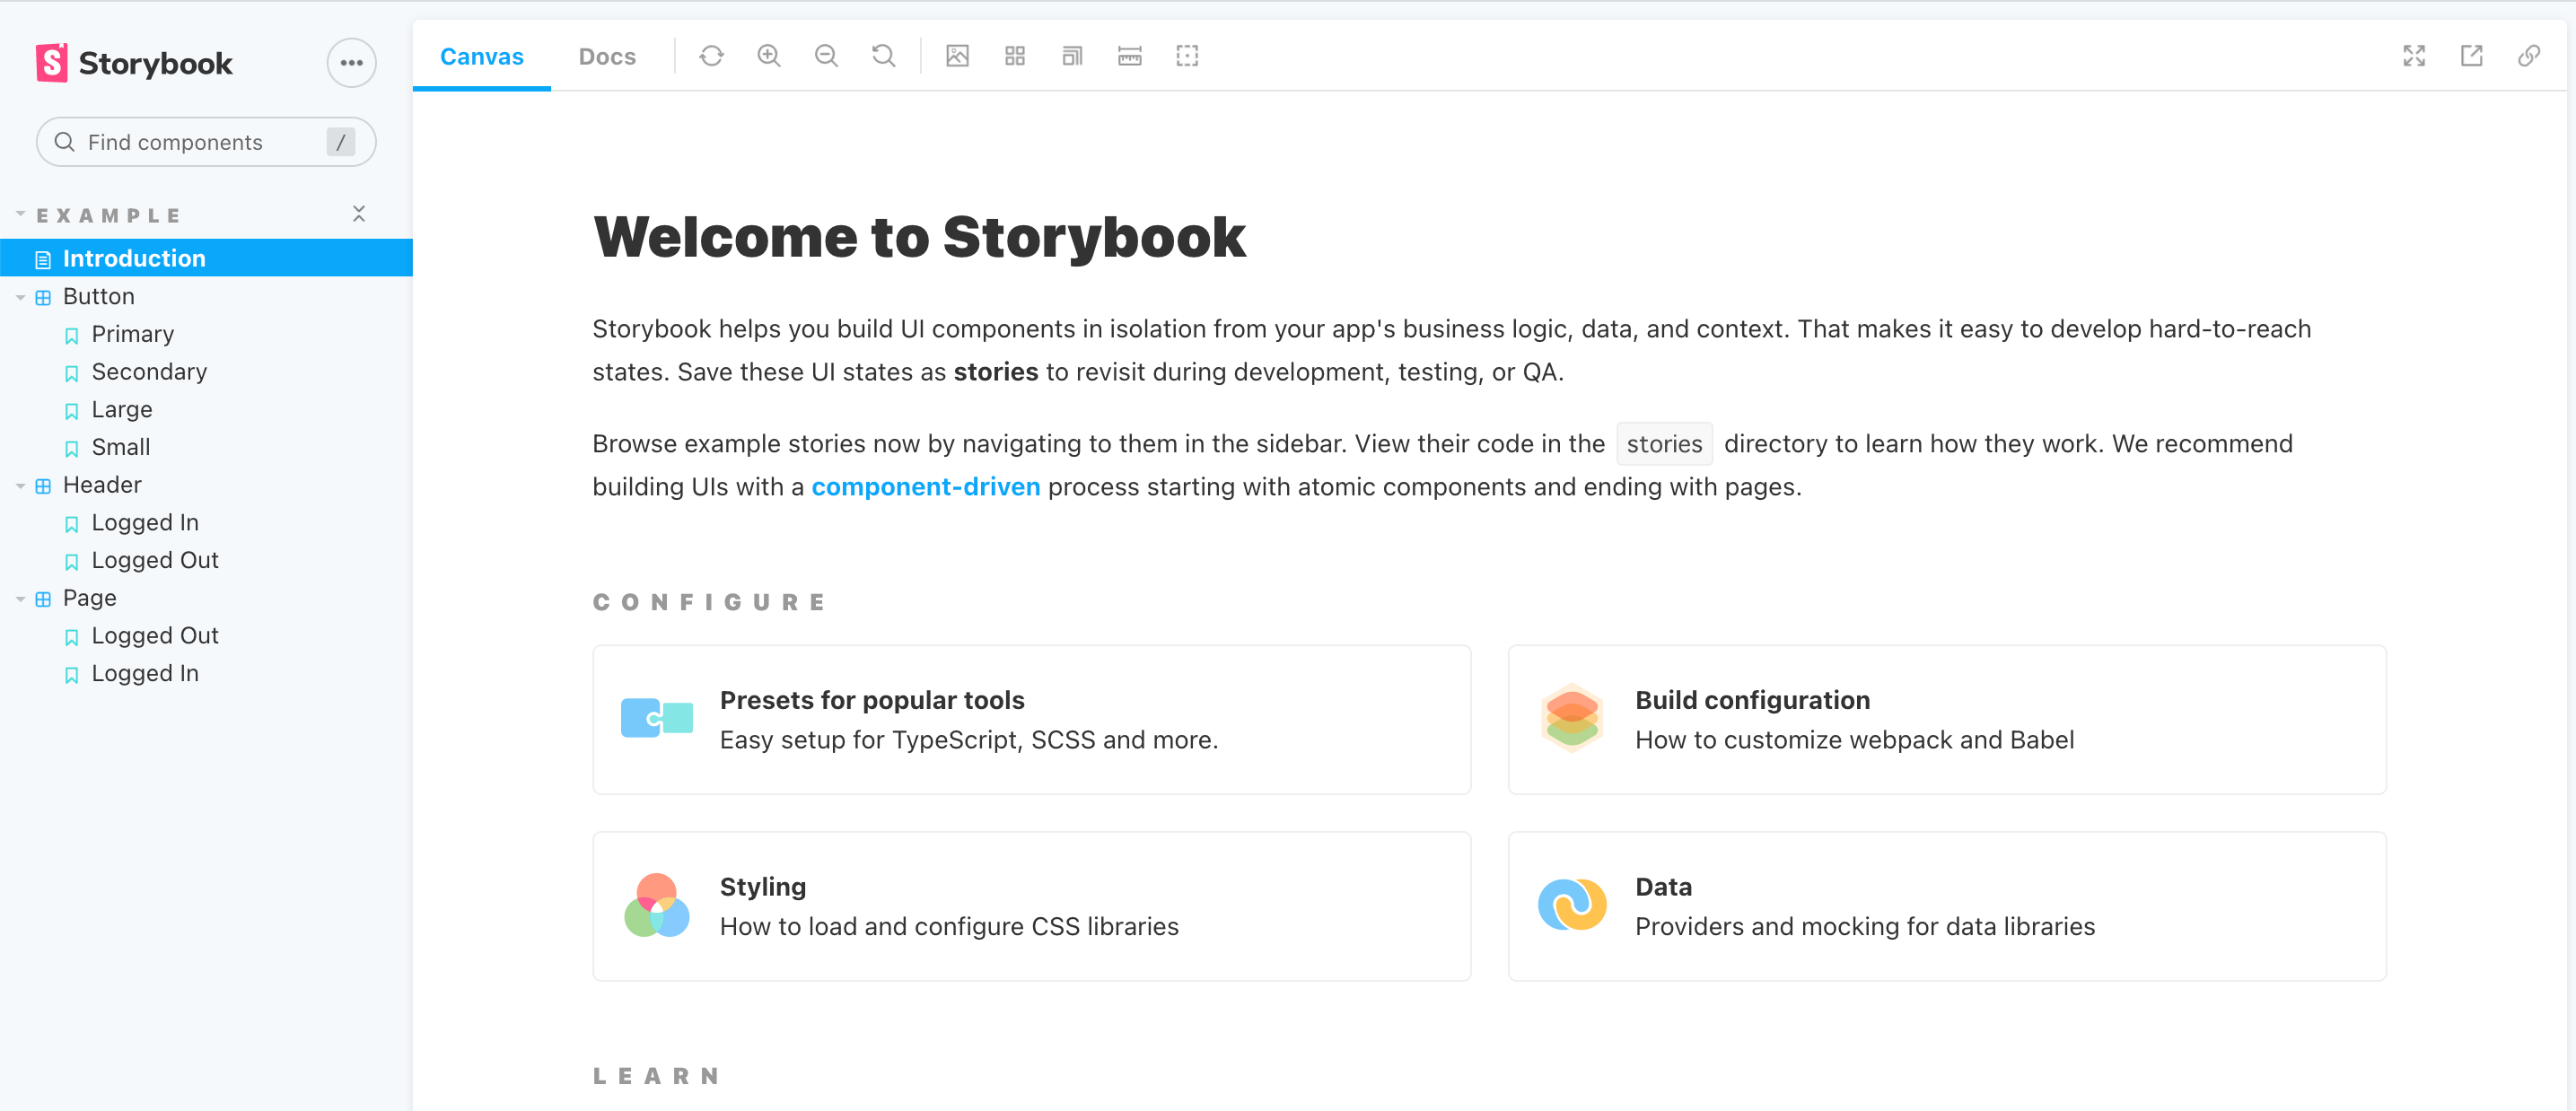Select the Button component
This screenshot has height=1111, width=2576.
98,296
